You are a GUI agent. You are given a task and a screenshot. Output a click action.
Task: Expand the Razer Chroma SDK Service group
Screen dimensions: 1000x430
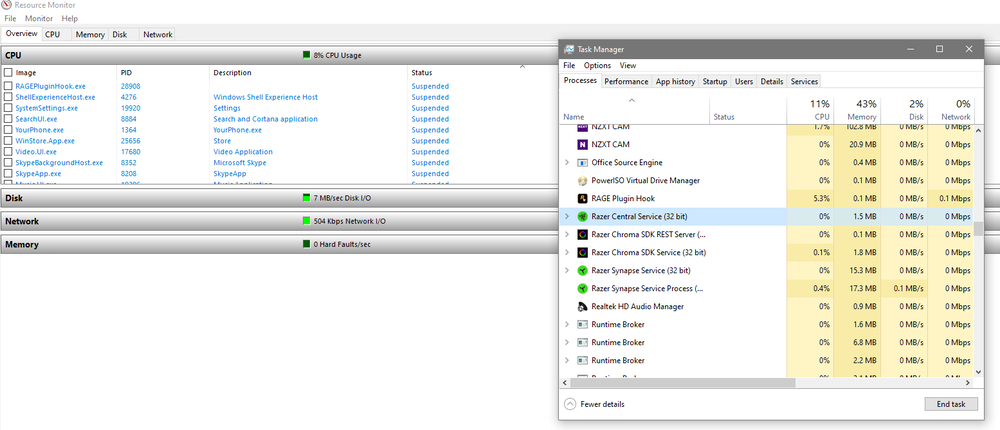(566, 253)
